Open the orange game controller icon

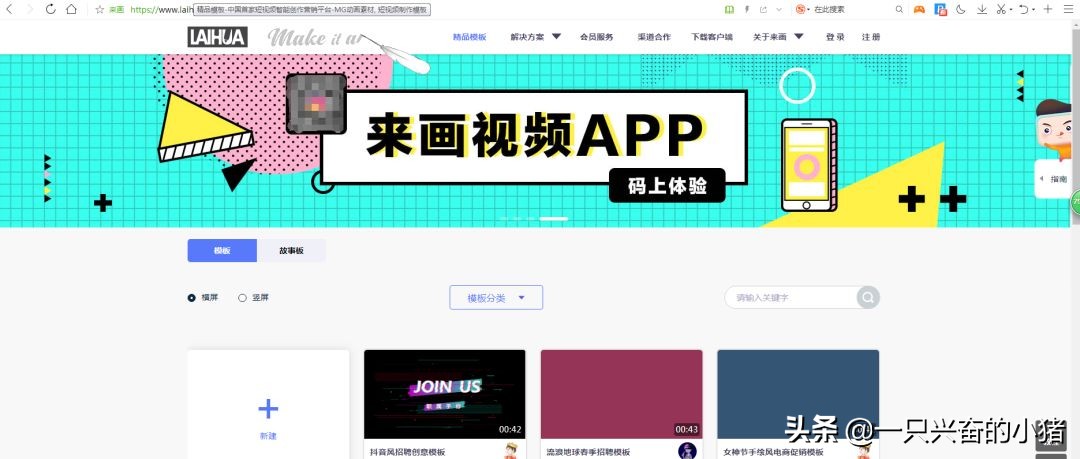click(919, 9)
